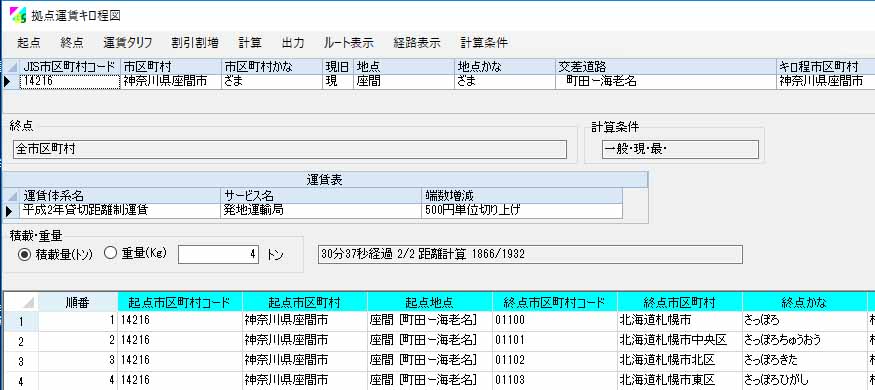Click the 終点かな column header
875x390 pixels.
tap(805, 302)
